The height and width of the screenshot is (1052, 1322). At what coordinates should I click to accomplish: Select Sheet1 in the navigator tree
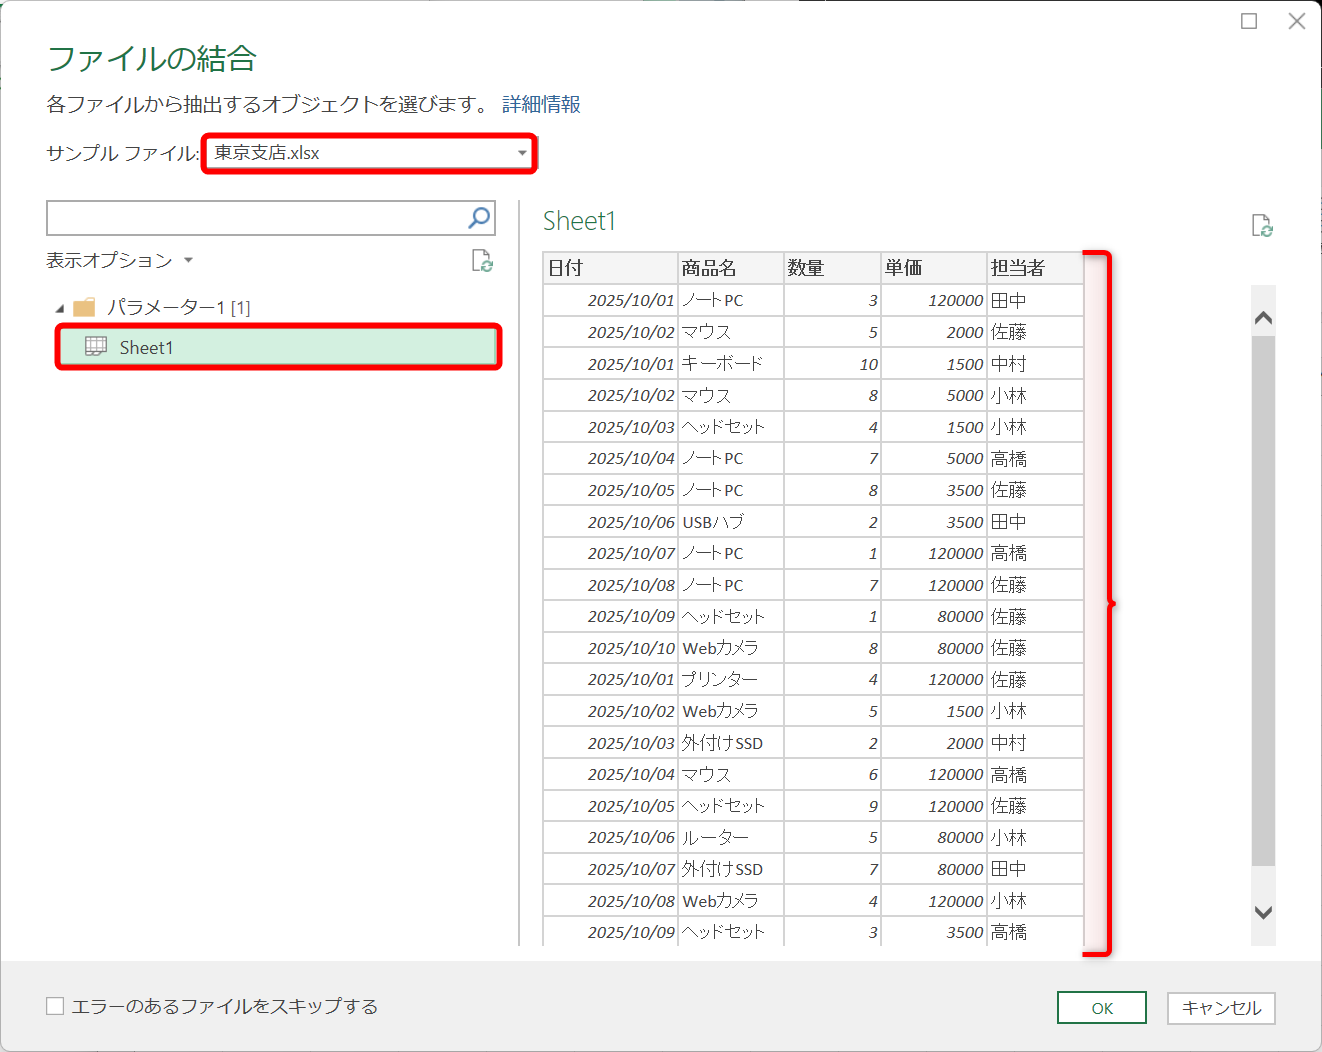(x=146, y=347)
